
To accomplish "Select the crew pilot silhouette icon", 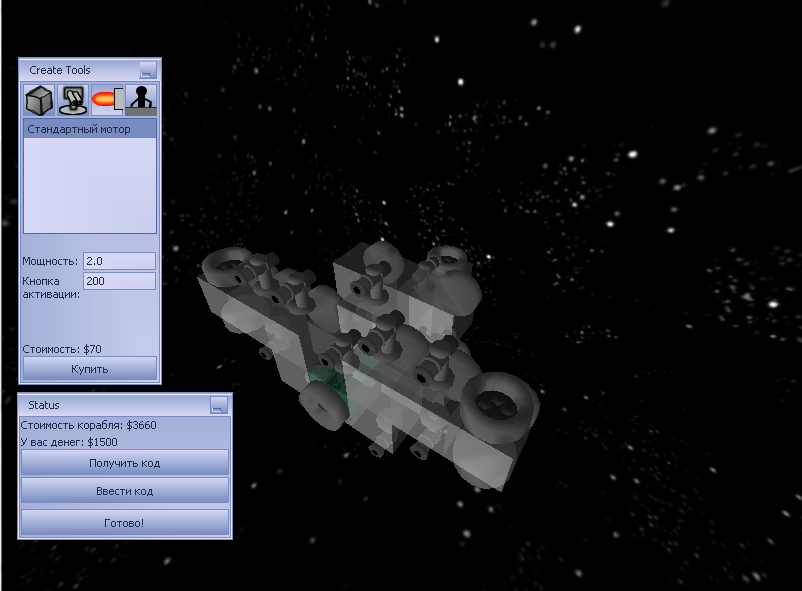I will point(141,101).
